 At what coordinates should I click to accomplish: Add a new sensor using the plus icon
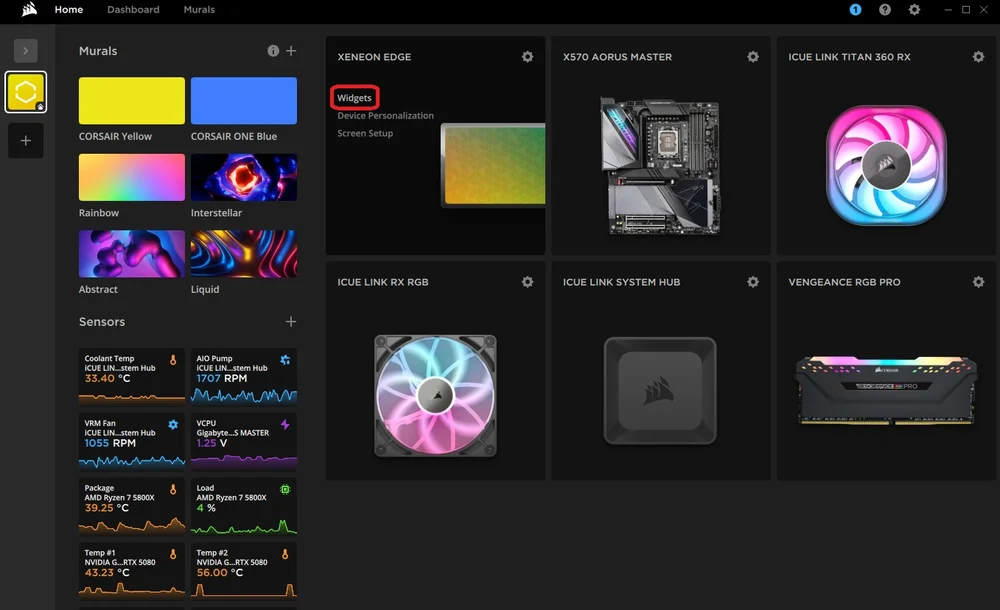click(291, 322)
